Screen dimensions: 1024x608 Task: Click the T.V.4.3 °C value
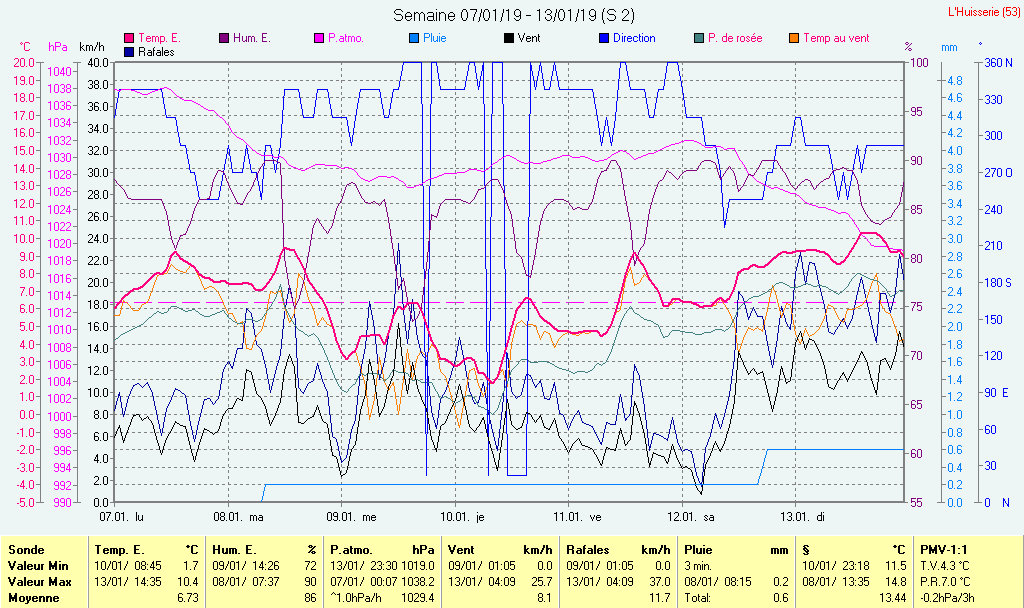coord(945,566)
